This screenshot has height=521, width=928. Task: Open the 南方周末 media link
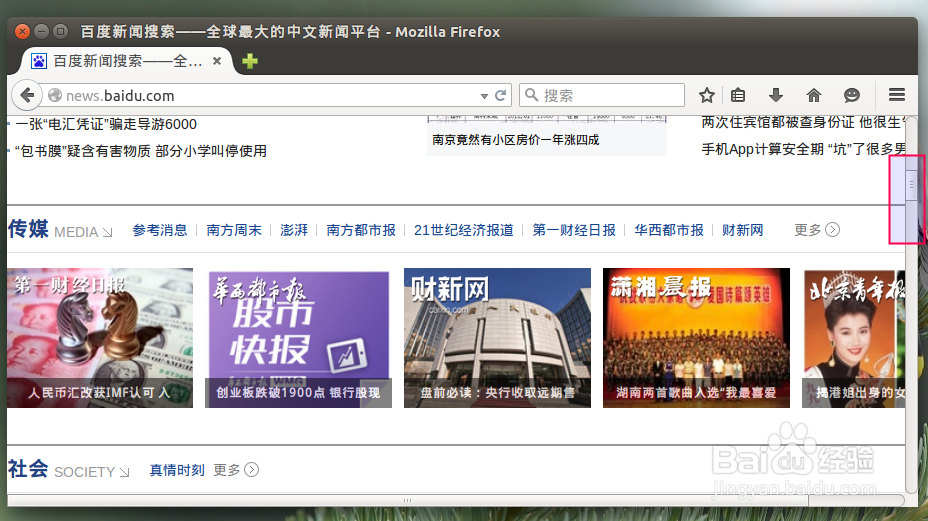[x=234, y=230]
